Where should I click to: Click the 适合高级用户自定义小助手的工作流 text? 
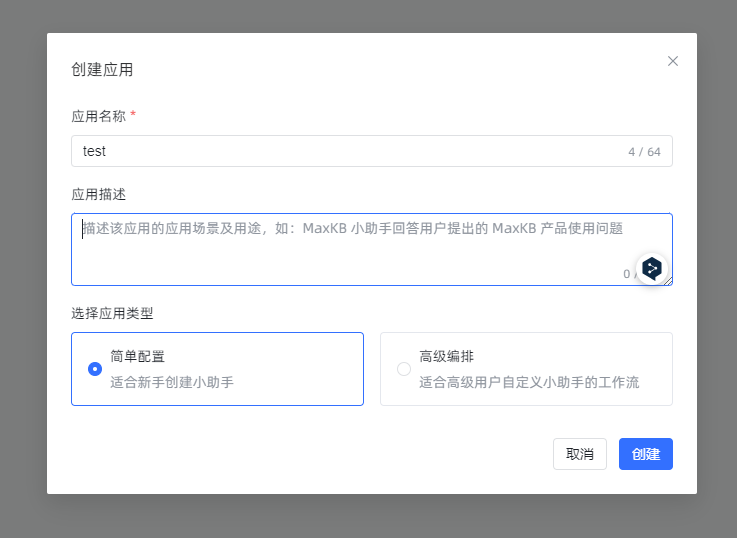click(x=528, y=382)
